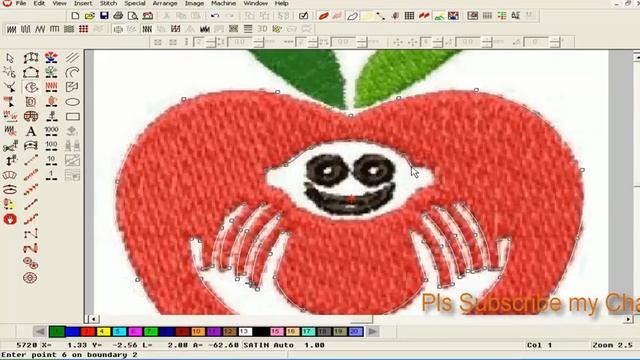Image resolution: width=640 pixels, height=360 pixels.
Task: Select the arc curve tool
Action: click(72, 72)
